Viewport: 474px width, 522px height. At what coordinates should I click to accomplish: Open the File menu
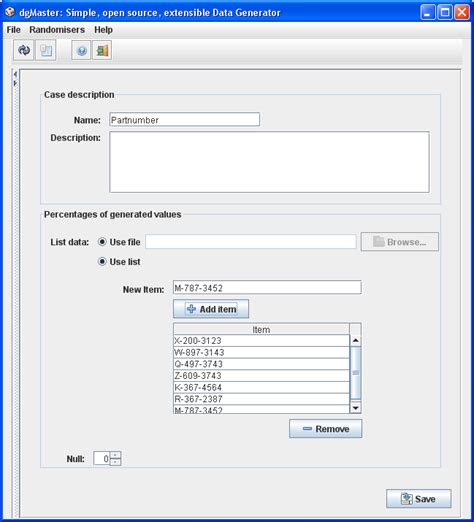[x=14, y=30]
